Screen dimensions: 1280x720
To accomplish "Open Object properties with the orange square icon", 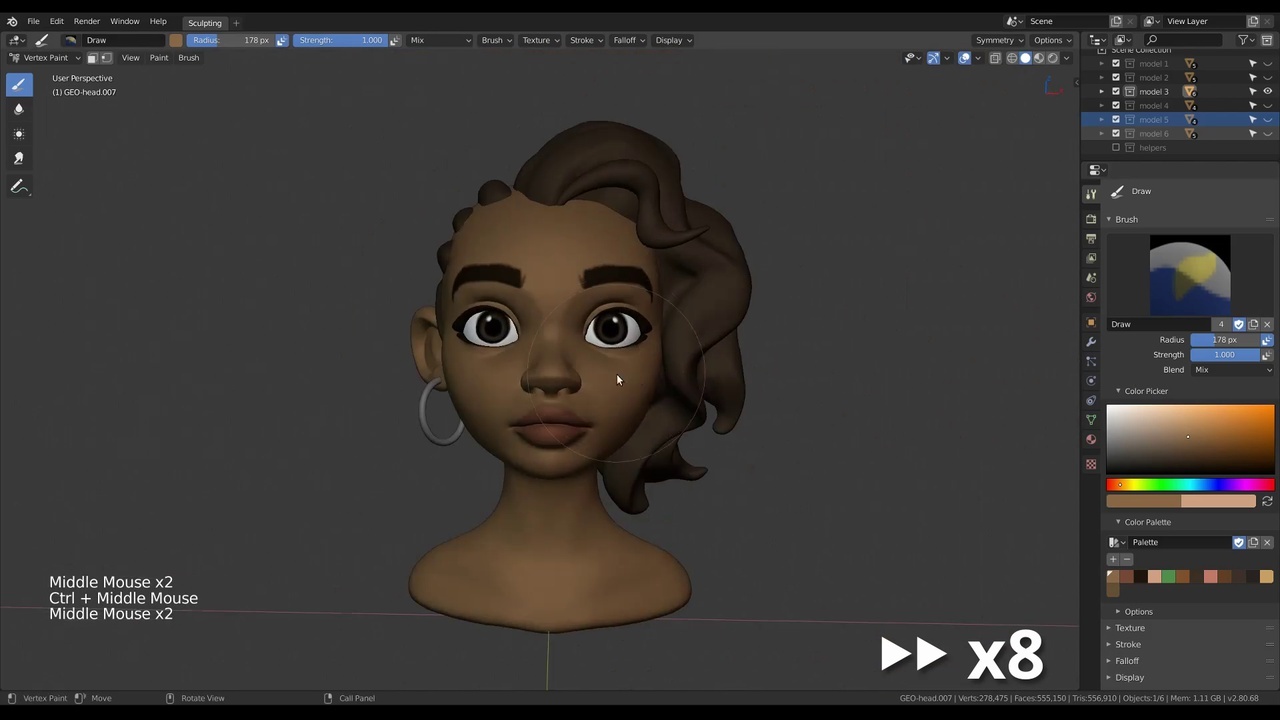I will tap(1091, 320).
